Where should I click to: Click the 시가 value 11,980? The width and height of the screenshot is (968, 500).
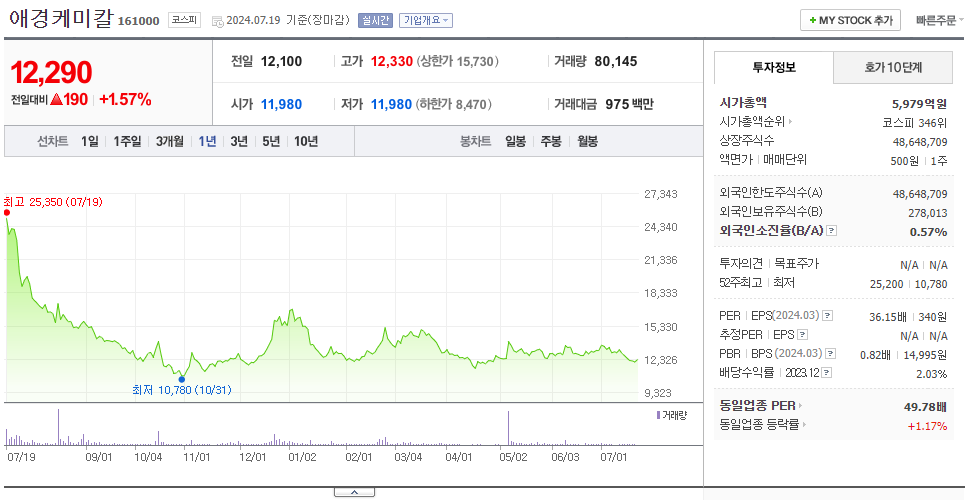282,104
